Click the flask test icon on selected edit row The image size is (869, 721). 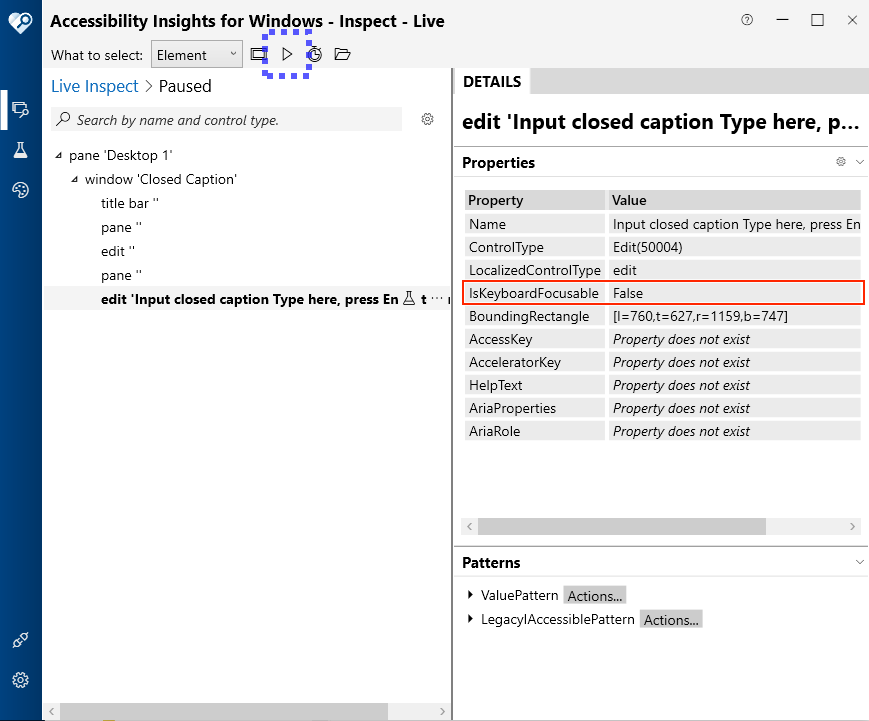click(409, 299)
